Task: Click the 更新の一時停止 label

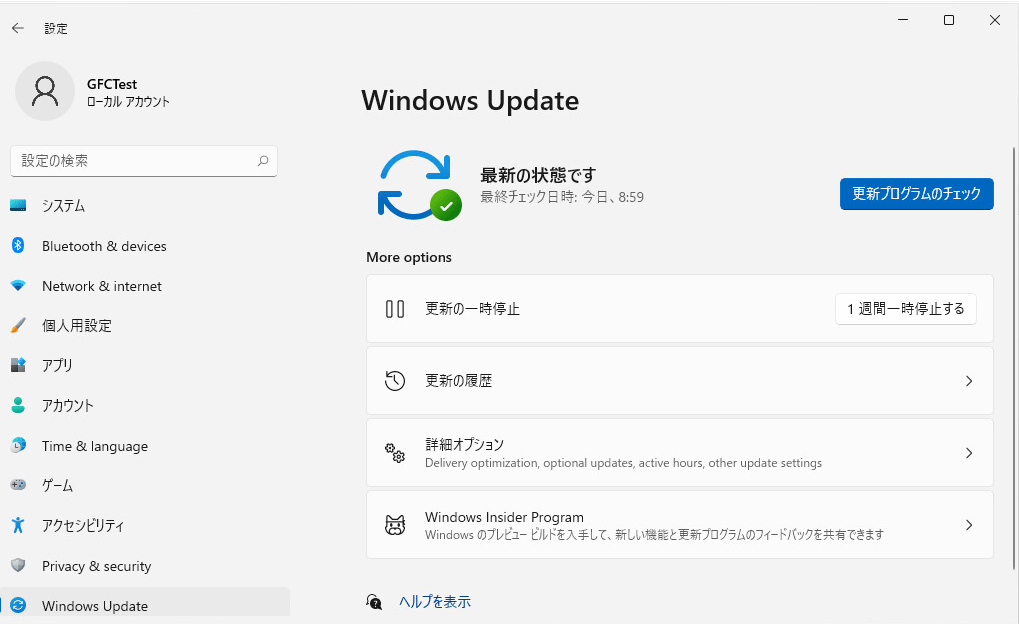Action: coord(472,309)
